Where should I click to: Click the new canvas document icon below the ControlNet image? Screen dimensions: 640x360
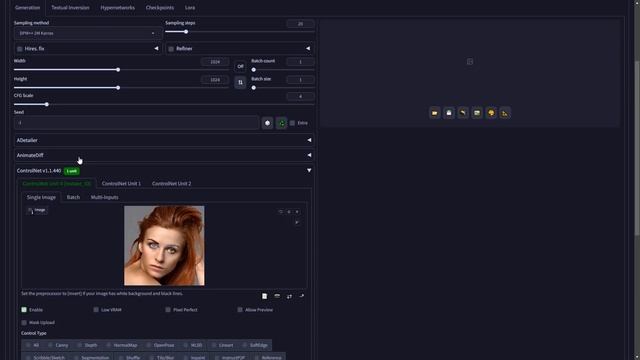click(x=264, y=296)
